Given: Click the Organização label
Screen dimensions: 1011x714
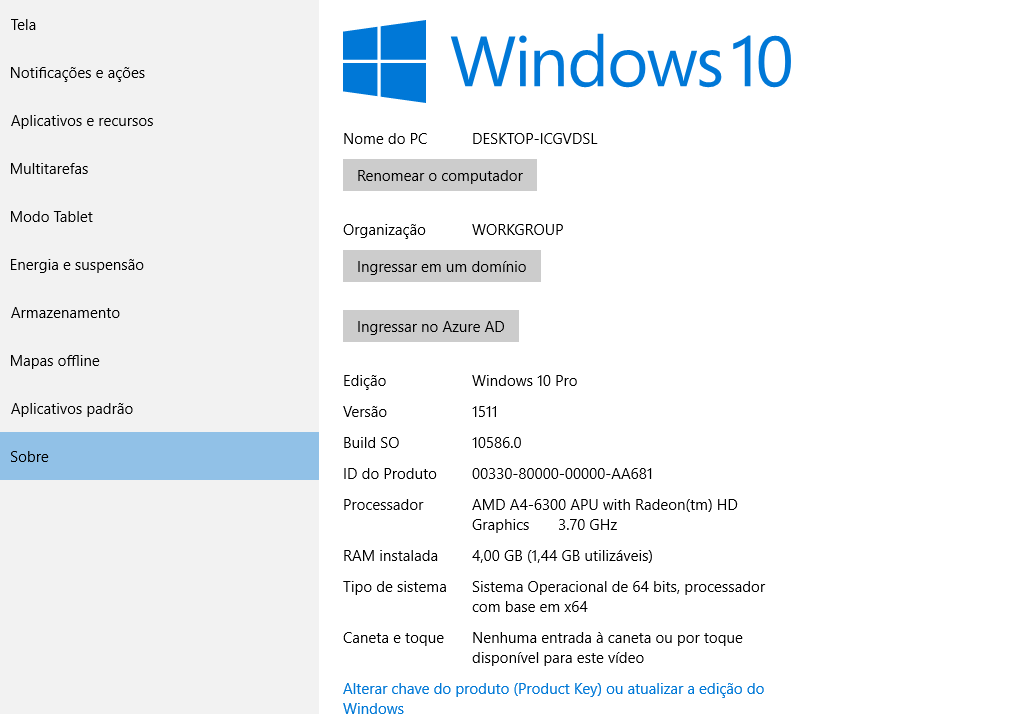Looking at the screenshot, I should 384,230.
